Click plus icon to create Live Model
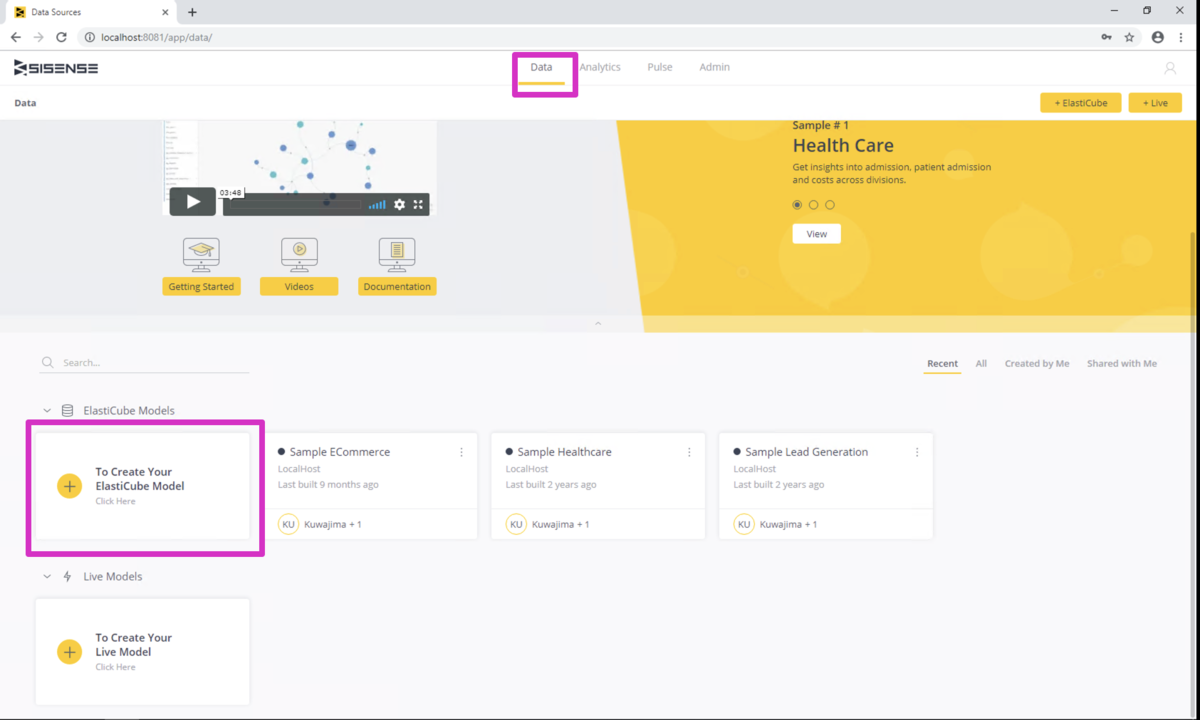1200x720 pixels. click(69, 652)
